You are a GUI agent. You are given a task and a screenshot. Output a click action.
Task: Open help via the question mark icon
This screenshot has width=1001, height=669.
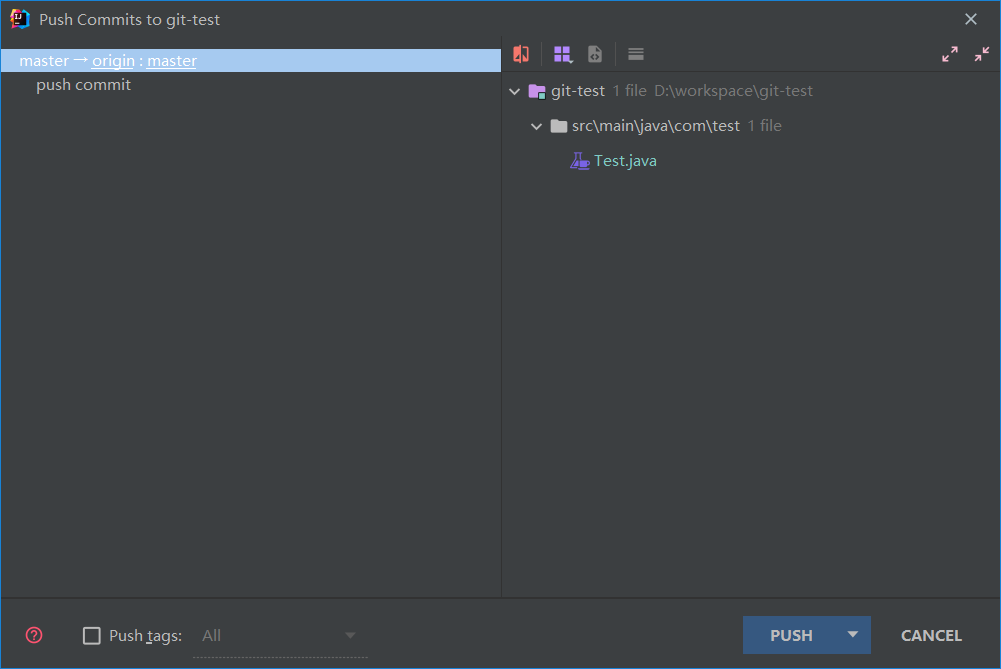(x=34, y=635)
